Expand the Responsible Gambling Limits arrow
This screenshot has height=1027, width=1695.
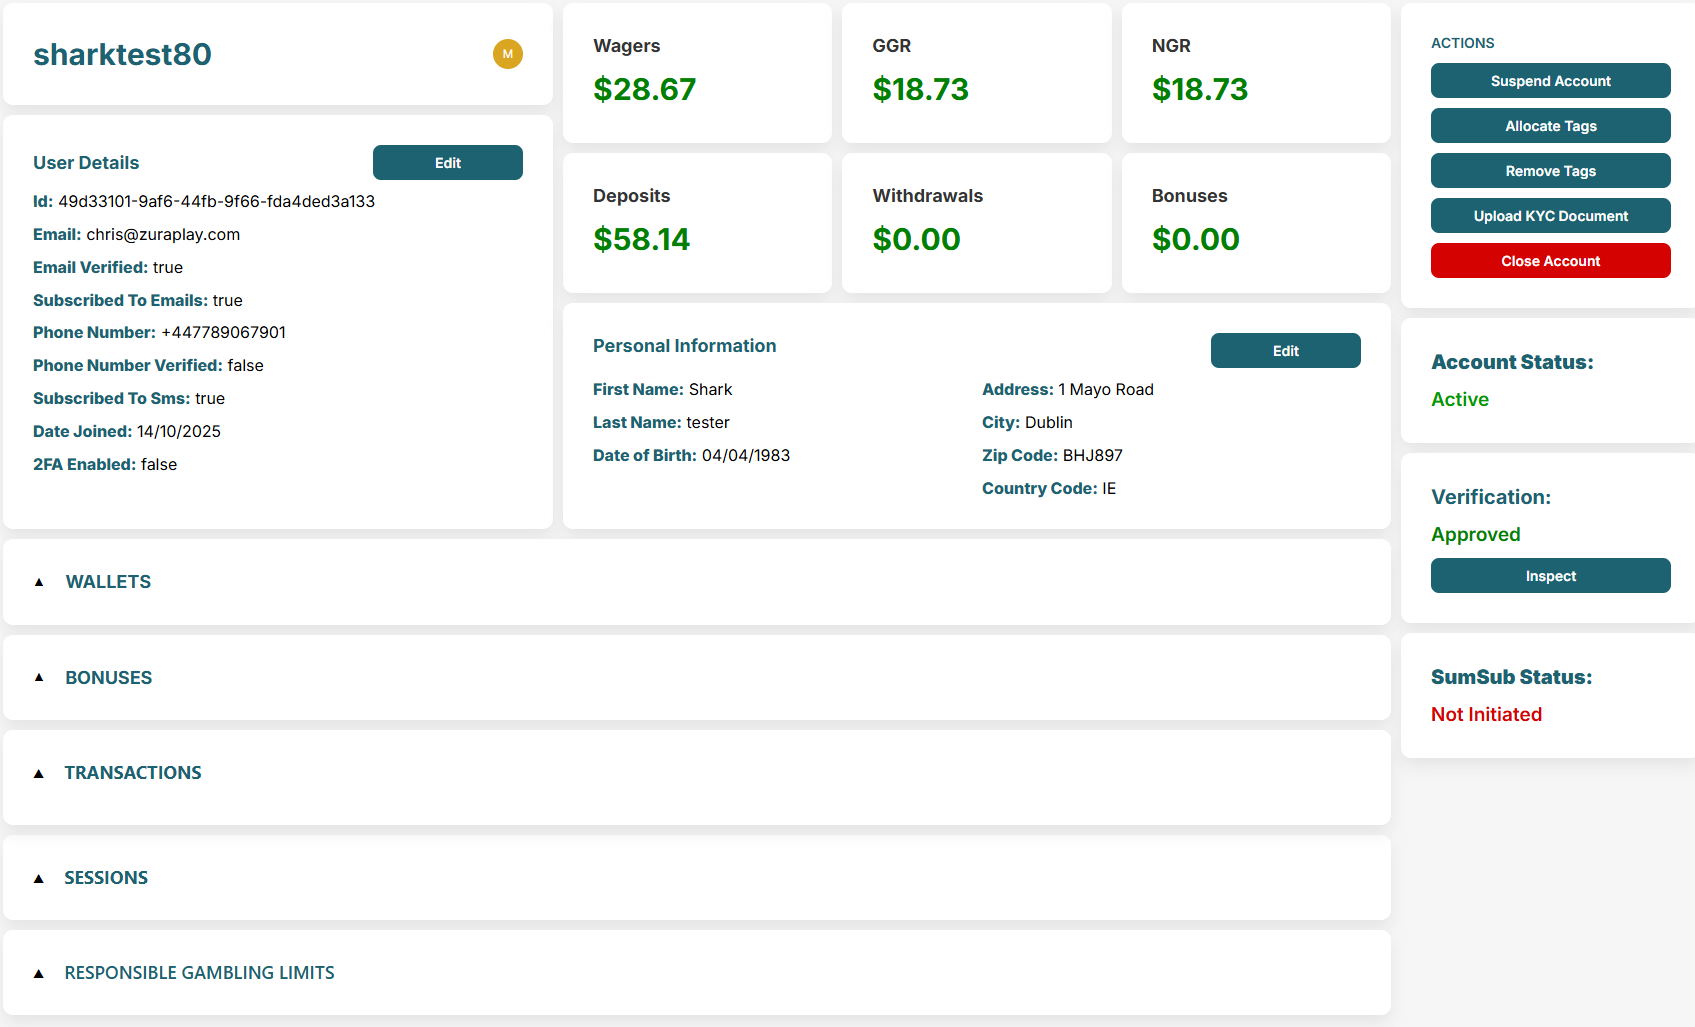(x=39, y=973)
